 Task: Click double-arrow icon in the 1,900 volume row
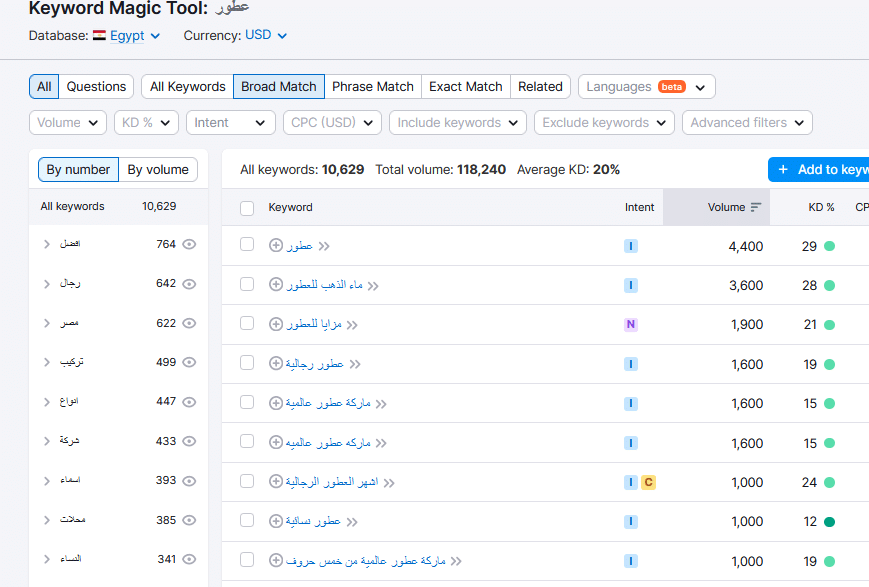[x=352, y=325]
